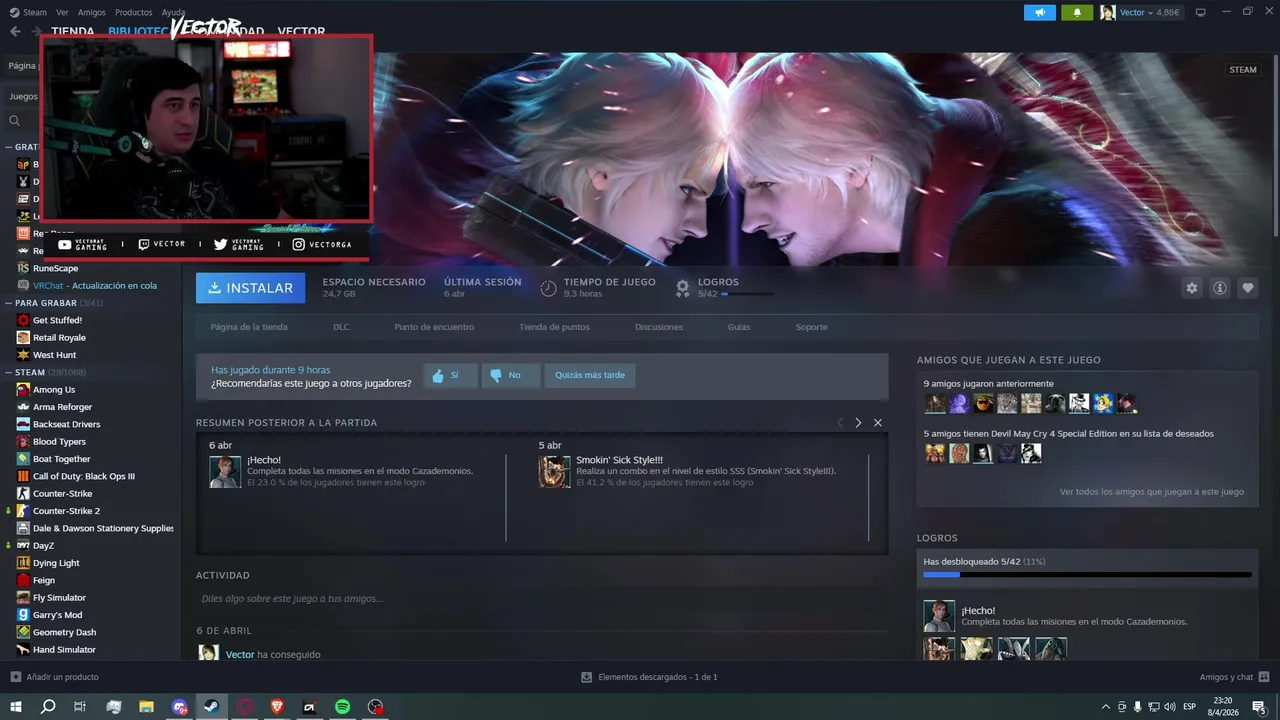Select Call of Duty: Black Ops III

pyautogui.click(x=83, y=477)
